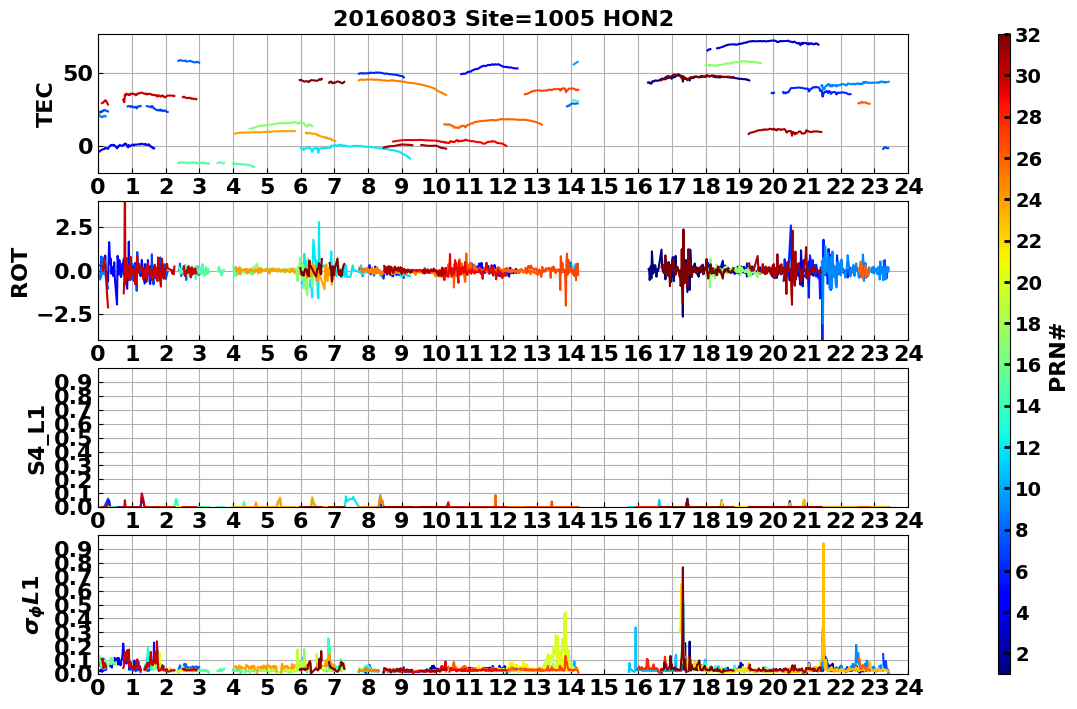Click the σφL1 y-axis label
Viewport: 1077px width, 709px height.
[x=32, y=605]
